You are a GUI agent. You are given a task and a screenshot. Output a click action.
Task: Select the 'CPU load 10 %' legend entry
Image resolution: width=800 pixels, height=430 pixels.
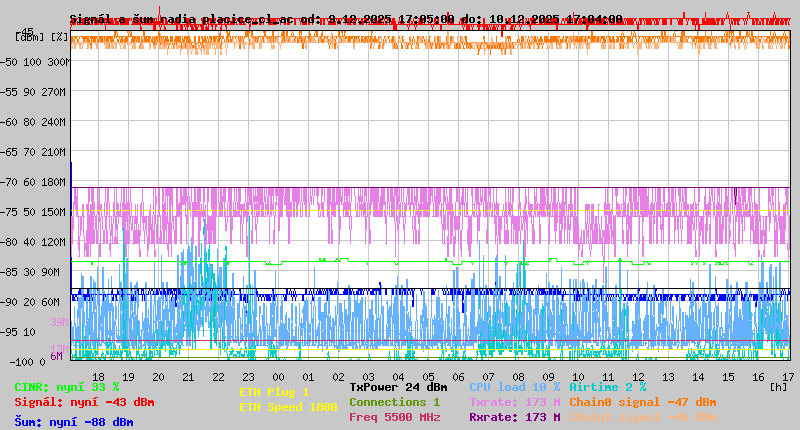click(x=515, y=387)
